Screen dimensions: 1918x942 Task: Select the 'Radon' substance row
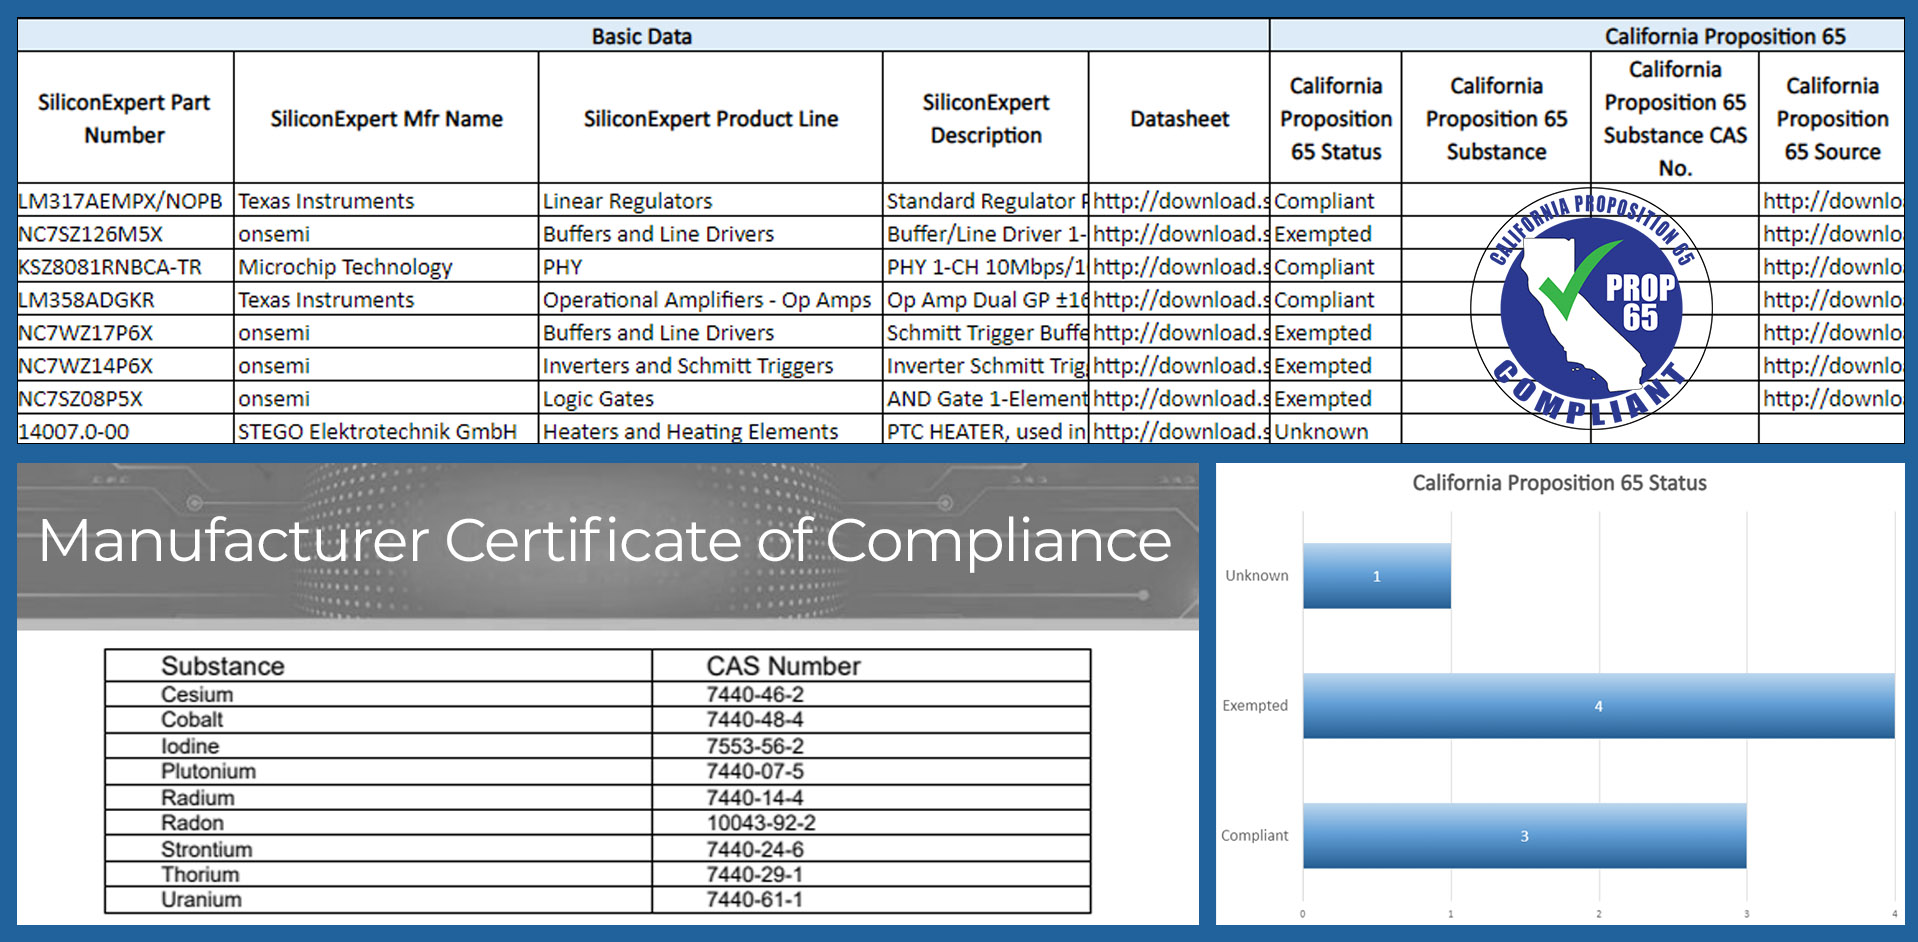[598, 823]
